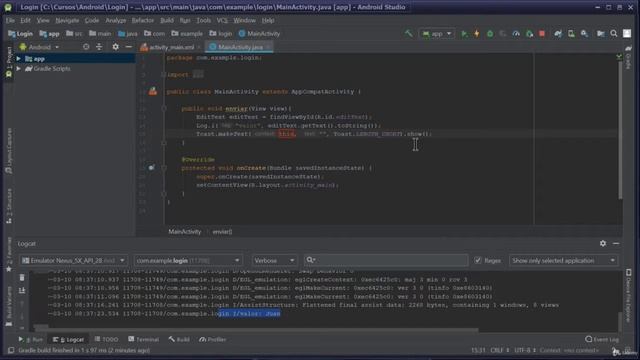Screen dimensions: 640x360
Task: Click the 'example' breadcrumb folder
Action: (x=187, y=34)
